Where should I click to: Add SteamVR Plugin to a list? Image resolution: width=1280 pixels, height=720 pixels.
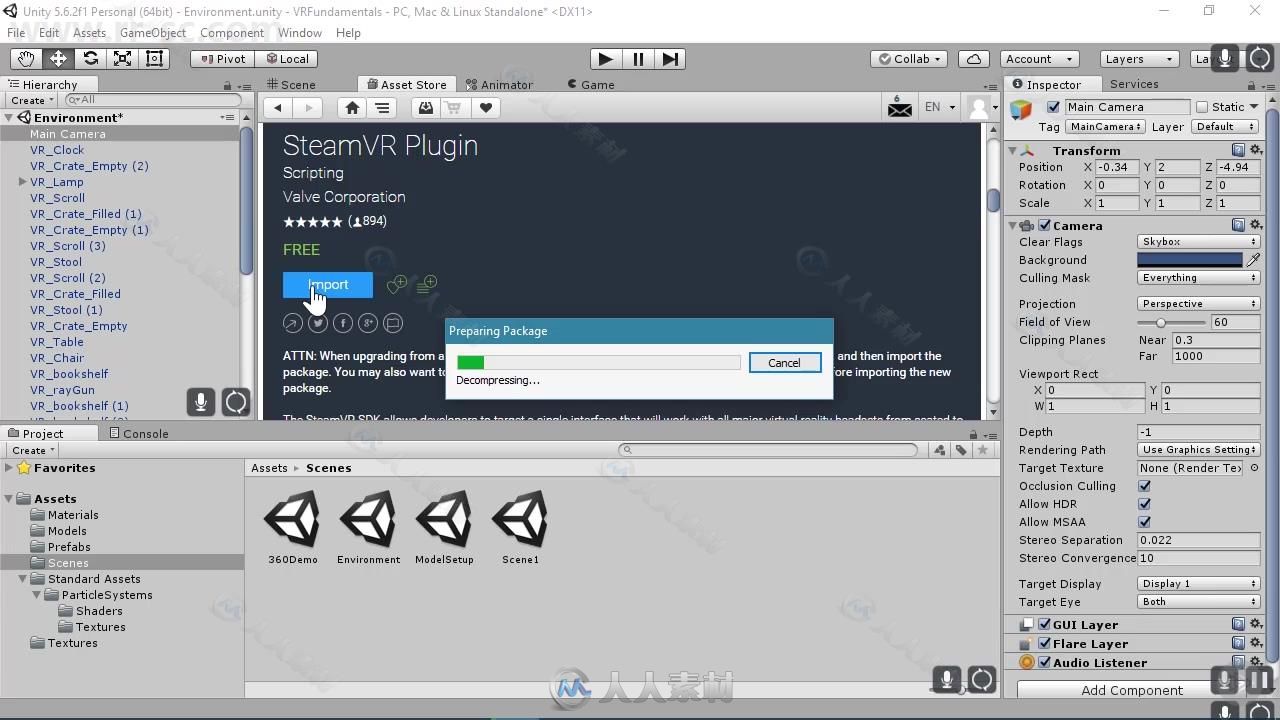click(x=427, y=284)
